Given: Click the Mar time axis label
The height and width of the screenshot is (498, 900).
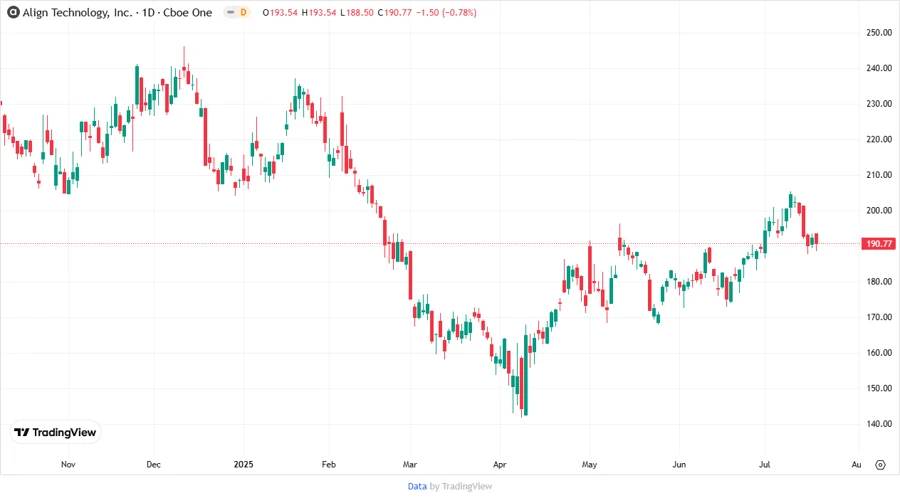Looking at the screenshot, I should [410, 464].
